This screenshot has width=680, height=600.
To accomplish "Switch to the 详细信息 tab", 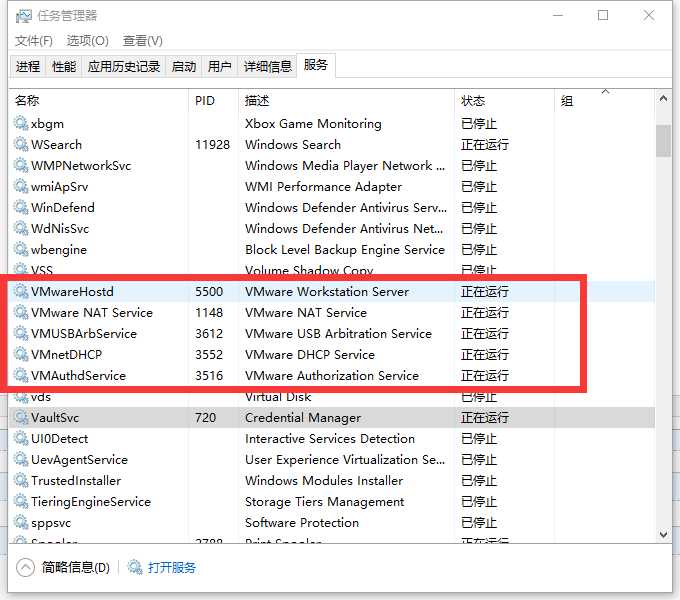I will coord(267,66).
